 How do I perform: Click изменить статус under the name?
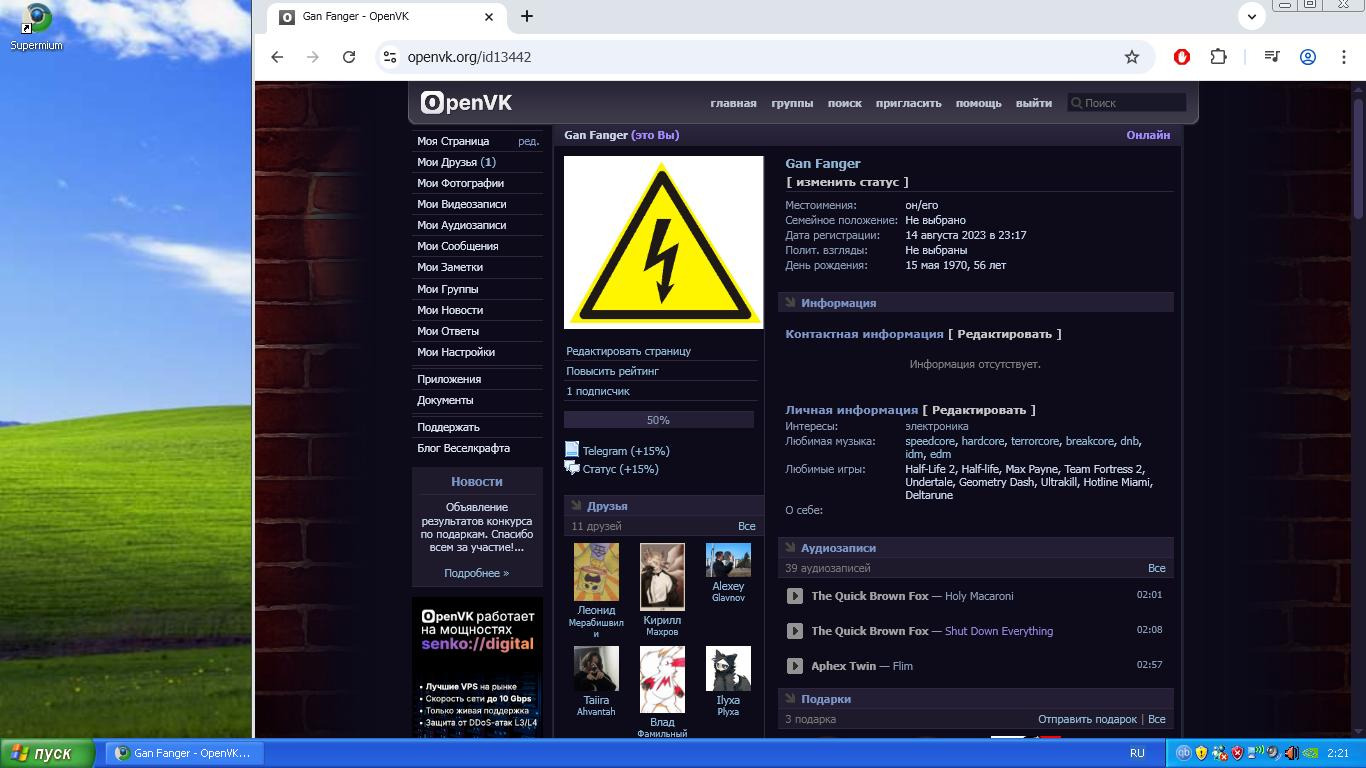click(x=847, y=182)
